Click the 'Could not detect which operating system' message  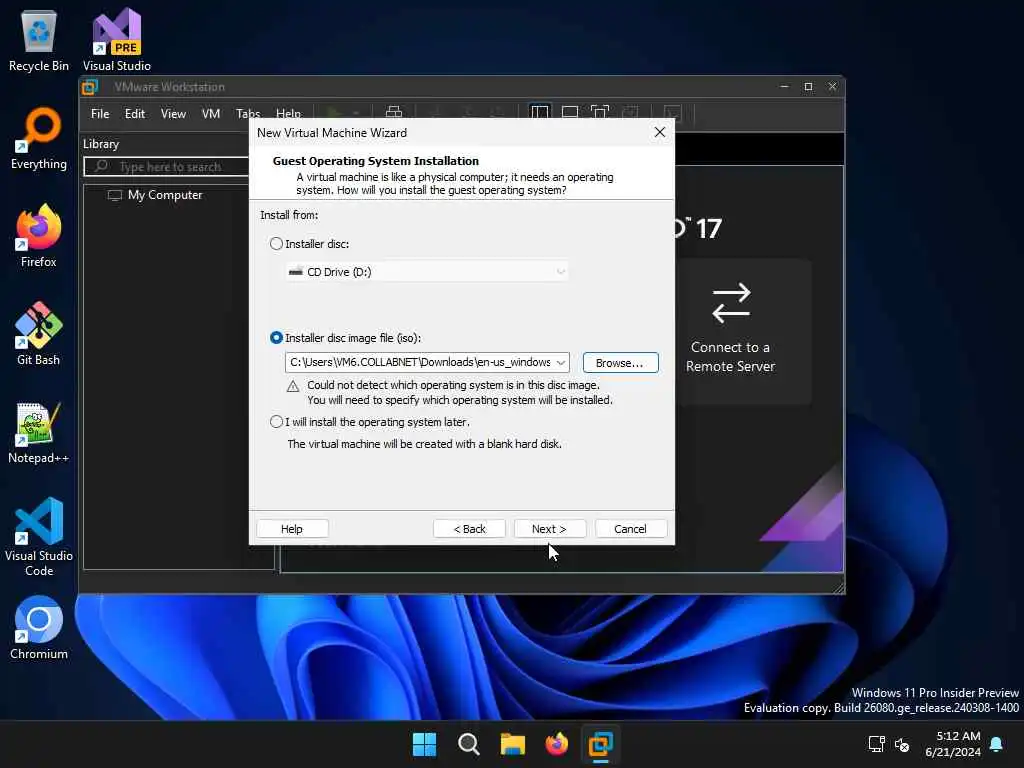coord(460,392)
